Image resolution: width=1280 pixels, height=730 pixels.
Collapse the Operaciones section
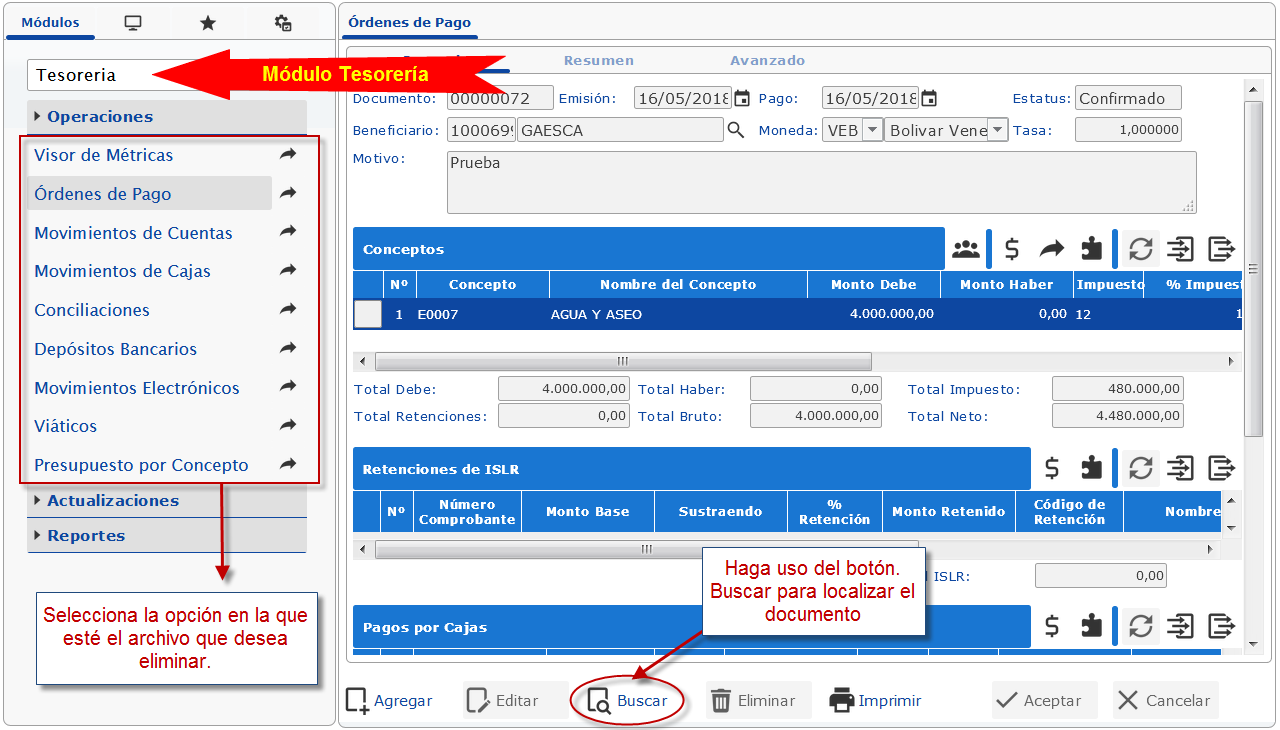point(167,116)
